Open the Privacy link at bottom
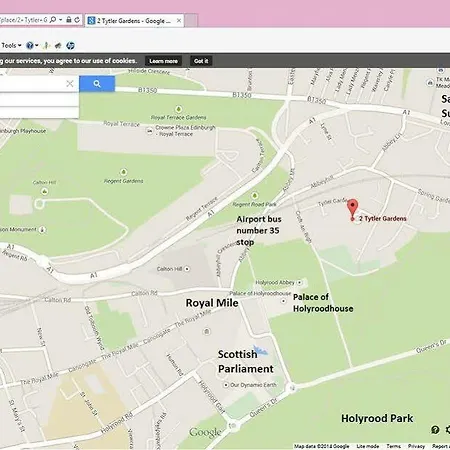The image size is (450, 450). tap(416, 446)
